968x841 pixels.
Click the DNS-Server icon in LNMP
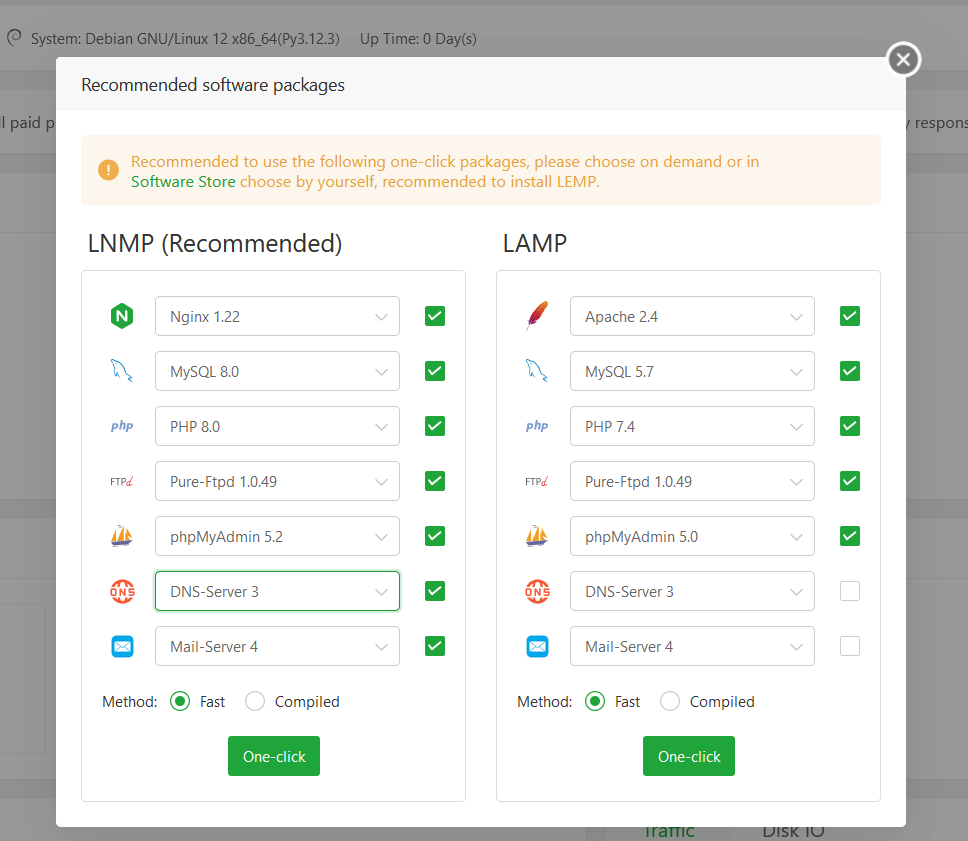click(x=122, y=591)
